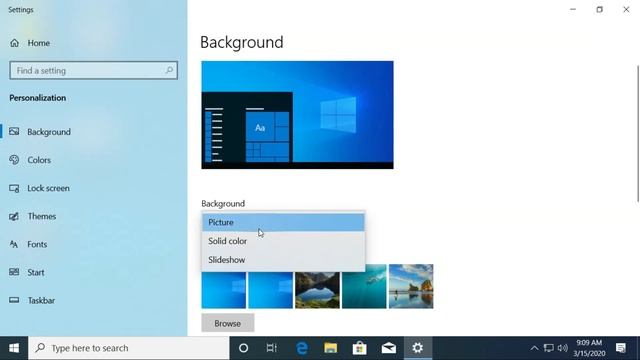Click the search magnifier in Find a setting
This screenshot has height=360, width=640.
pos(169,70)
